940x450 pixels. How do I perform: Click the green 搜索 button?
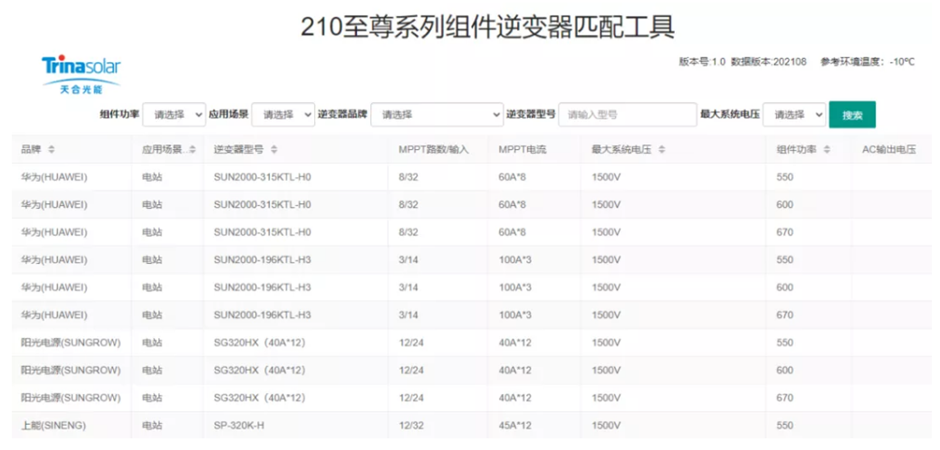852,115
